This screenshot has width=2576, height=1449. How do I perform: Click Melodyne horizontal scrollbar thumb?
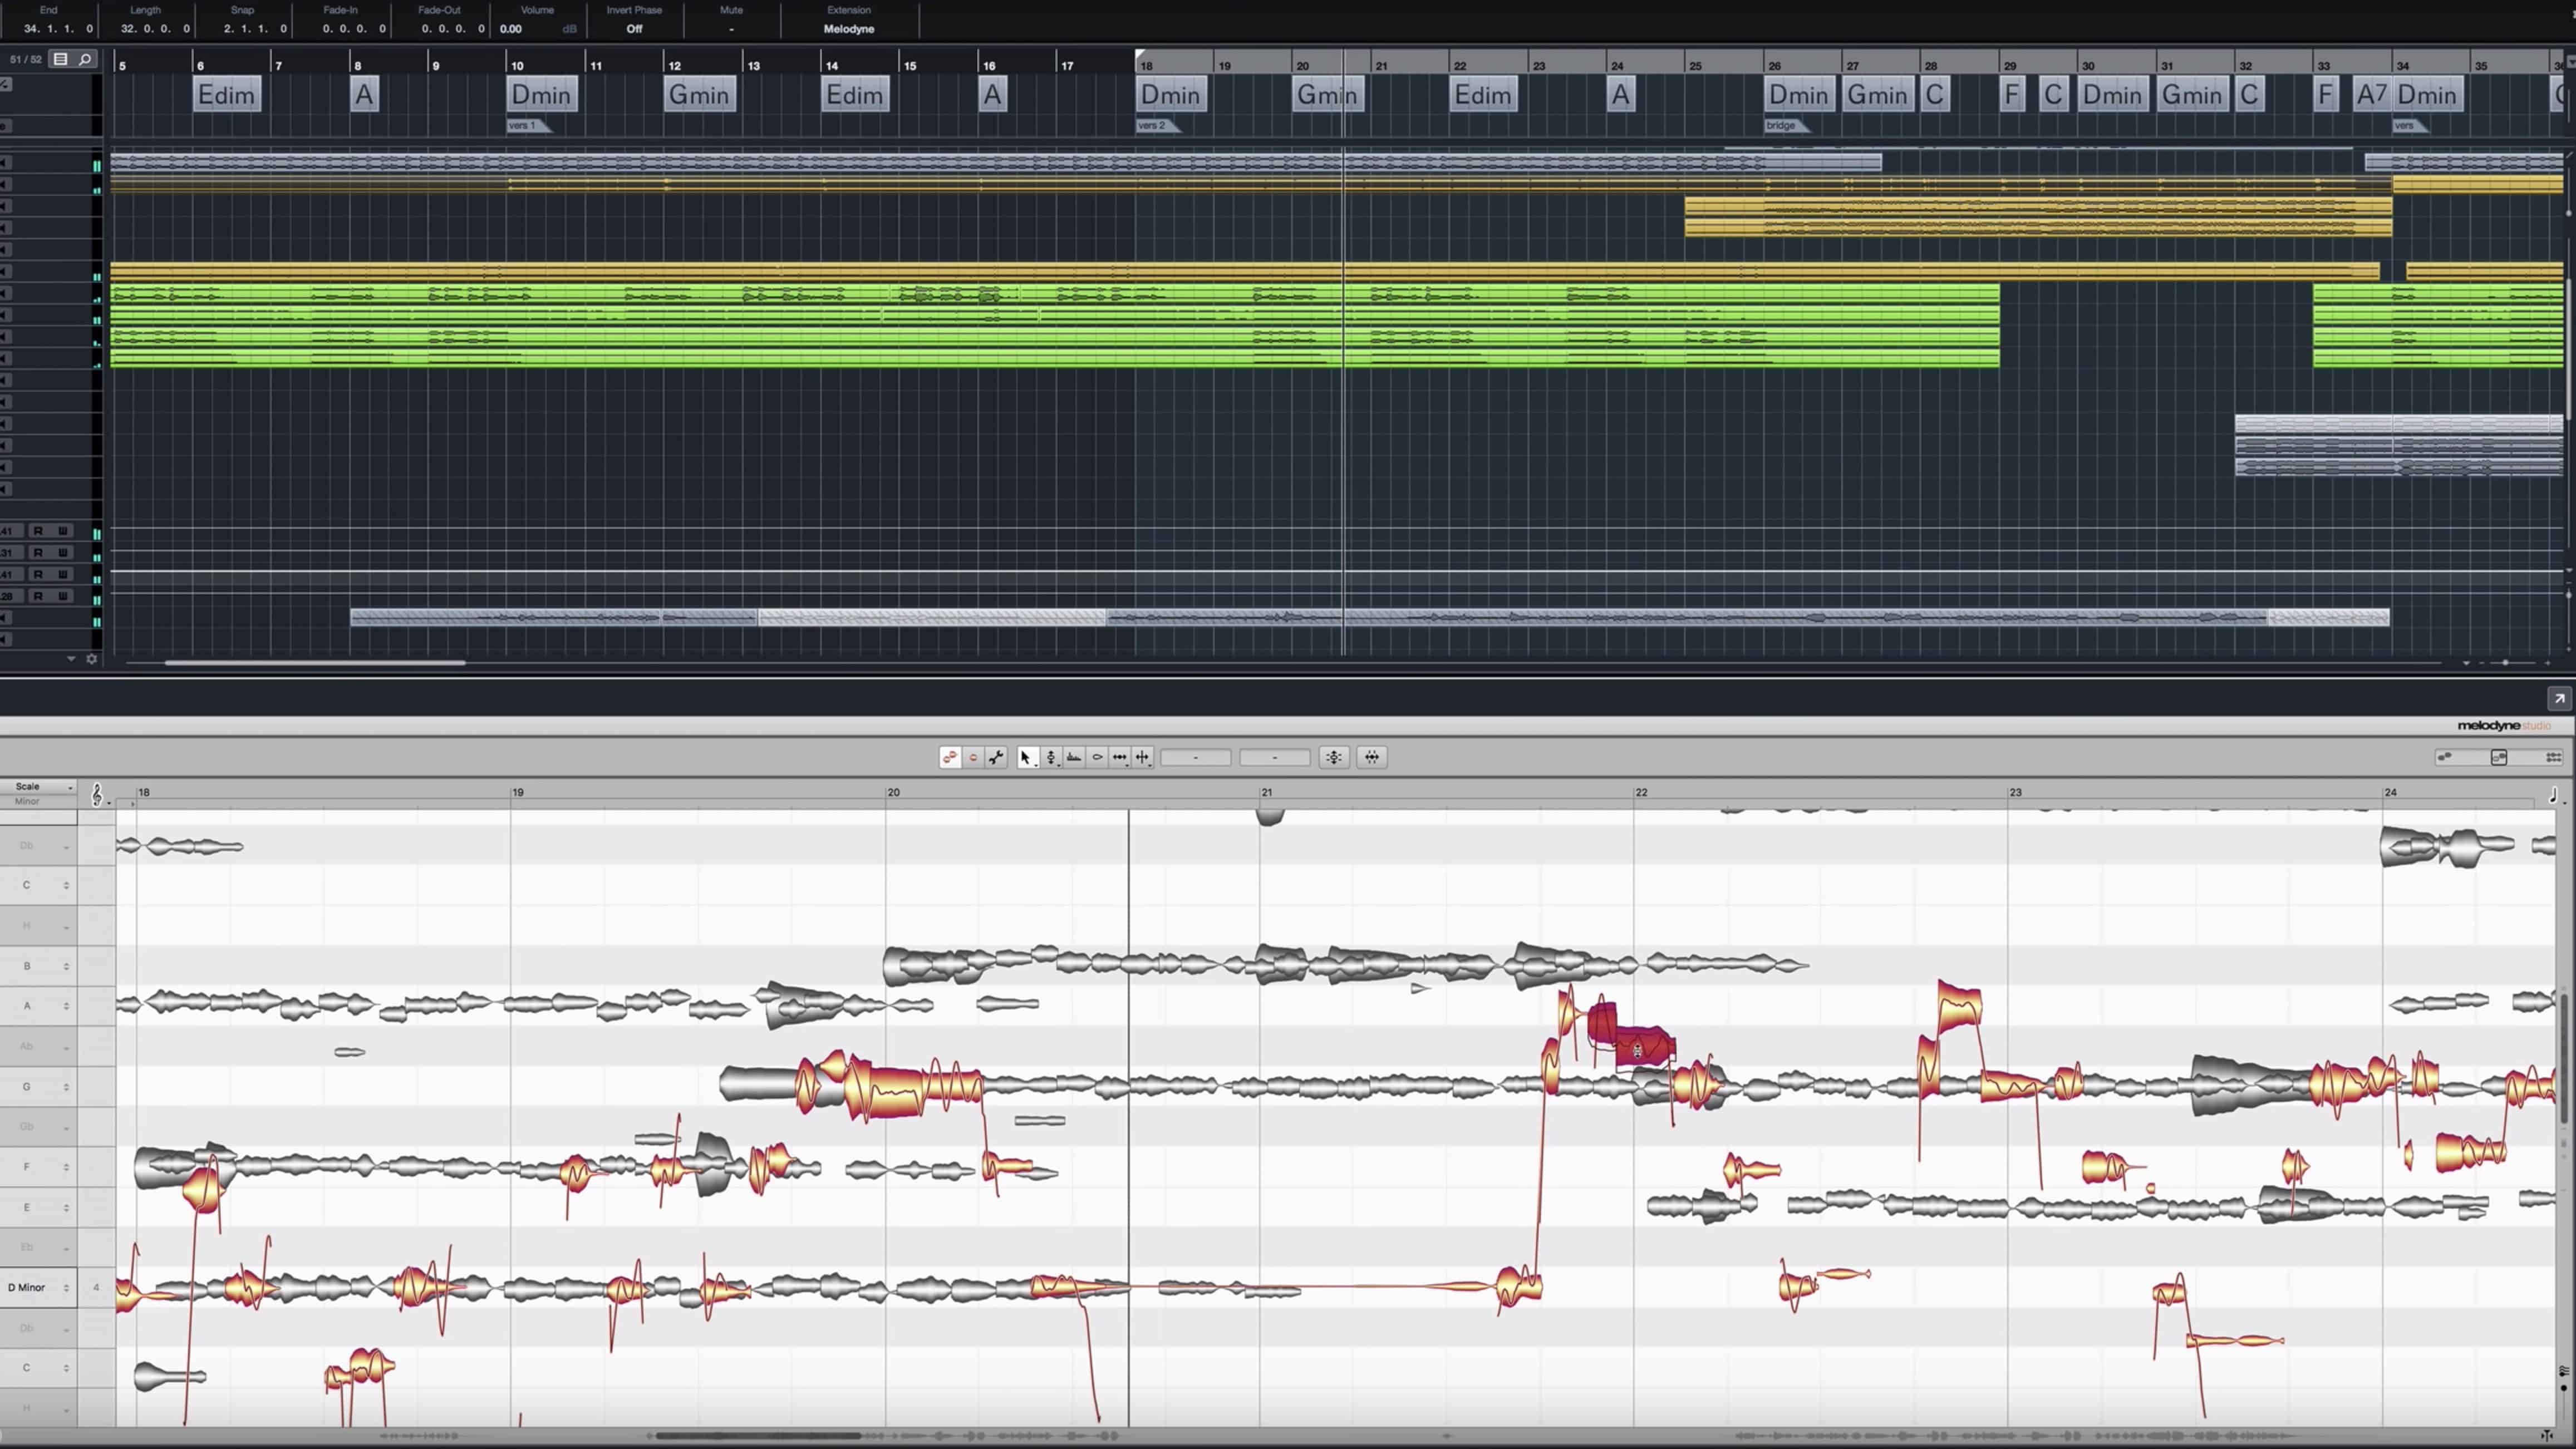click(x=758, y=1436)
